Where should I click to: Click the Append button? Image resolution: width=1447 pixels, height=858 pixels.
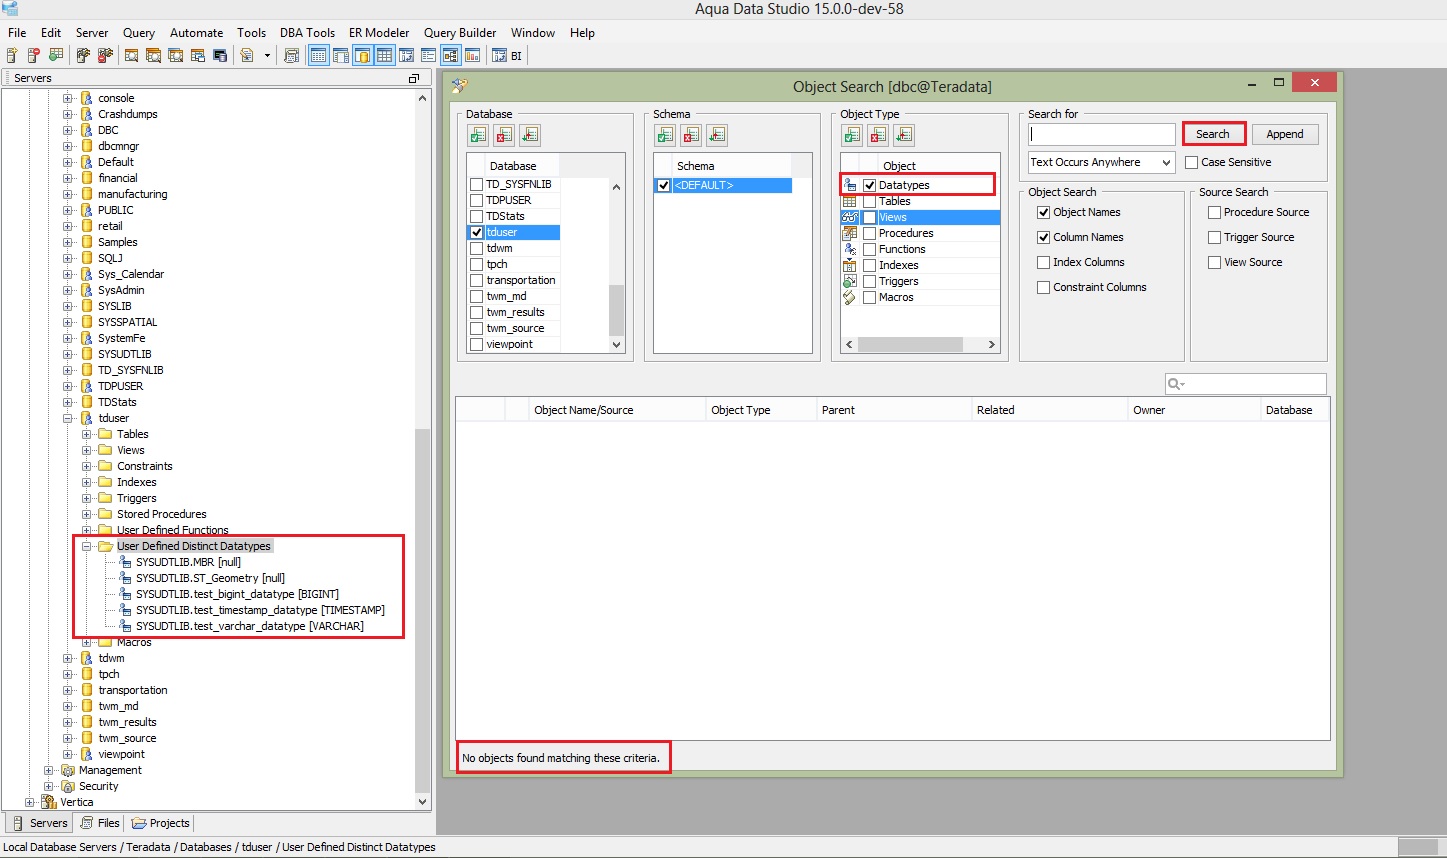tap(1285, 134)
